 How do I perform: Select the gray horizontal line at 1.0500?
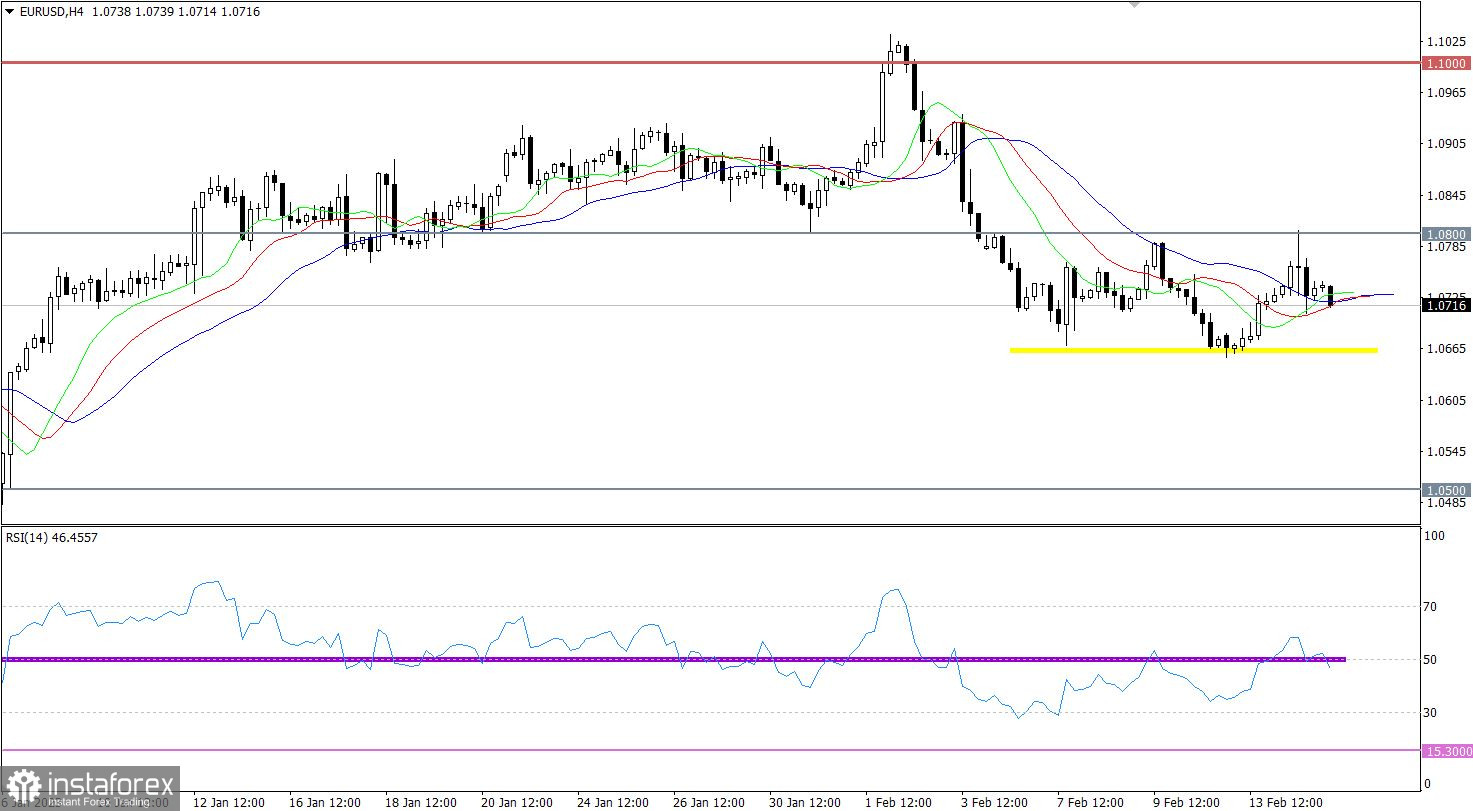pos(710,489)
